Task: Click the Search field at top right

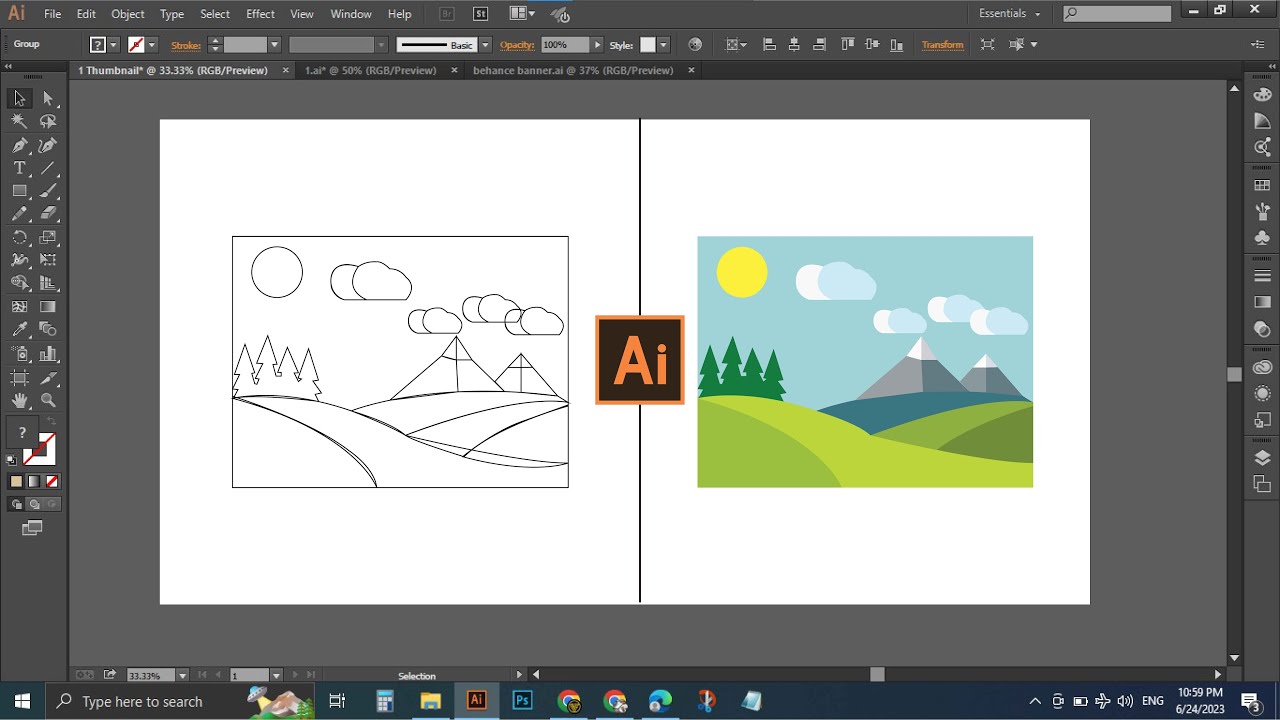Action: [1116, 14]
